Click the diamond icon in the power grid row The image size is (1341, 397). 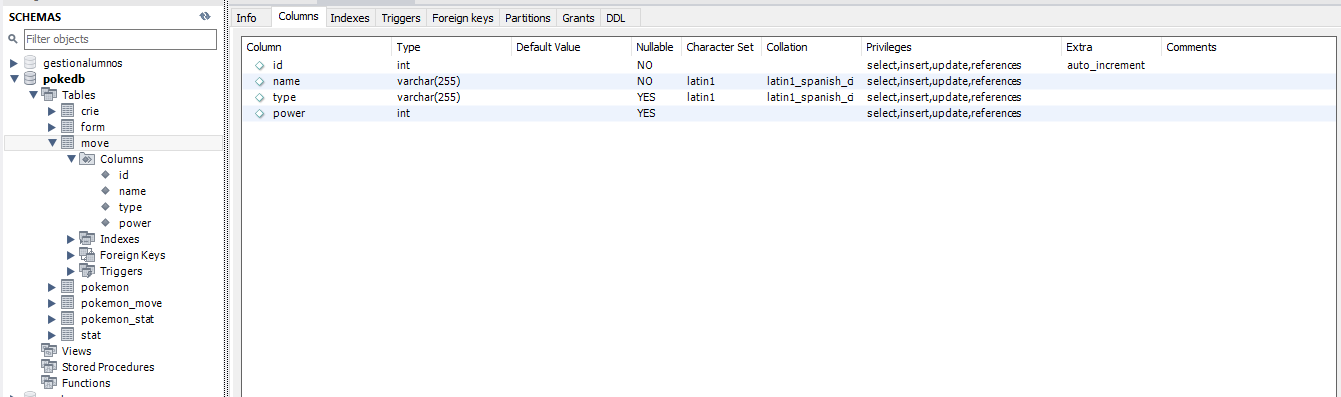point(260,113)
